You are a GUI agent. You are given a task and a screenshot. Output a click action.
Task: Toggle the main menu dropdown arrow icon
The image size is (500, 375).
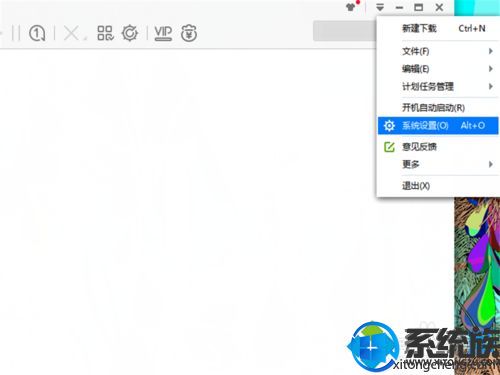(380, 7)
